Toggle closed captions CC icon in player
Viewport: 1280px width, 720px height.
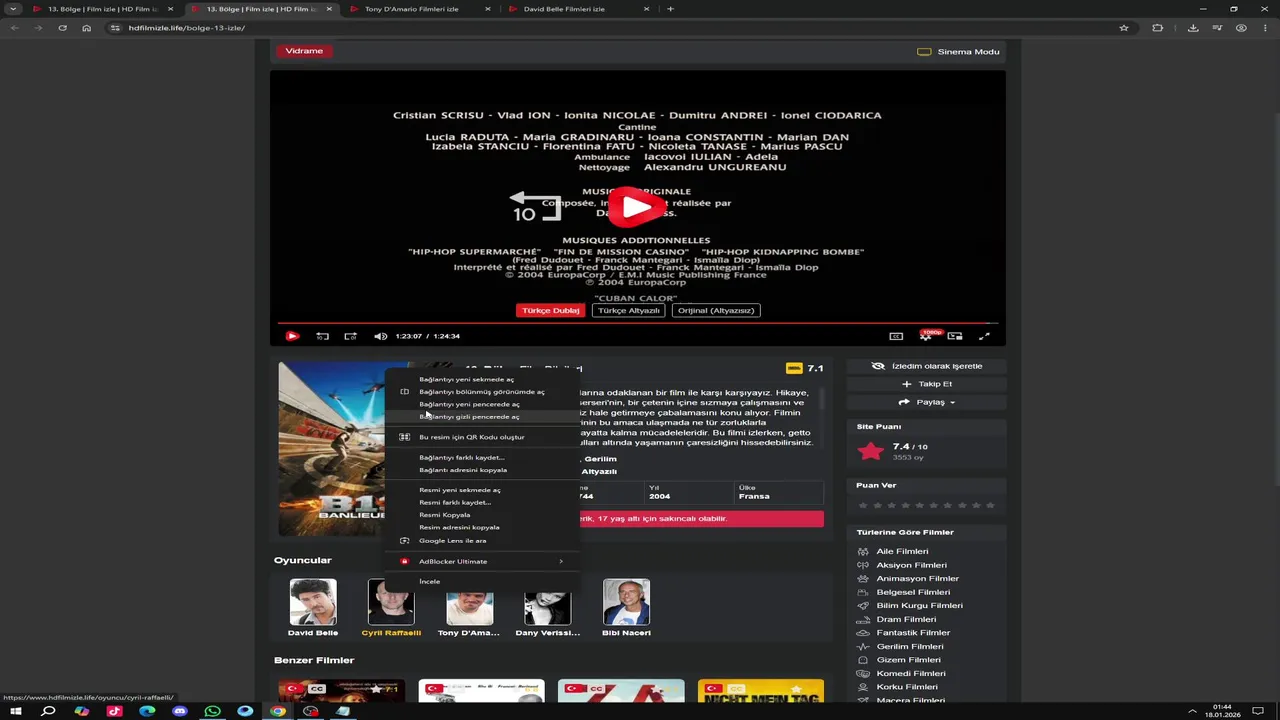point(896,336)
